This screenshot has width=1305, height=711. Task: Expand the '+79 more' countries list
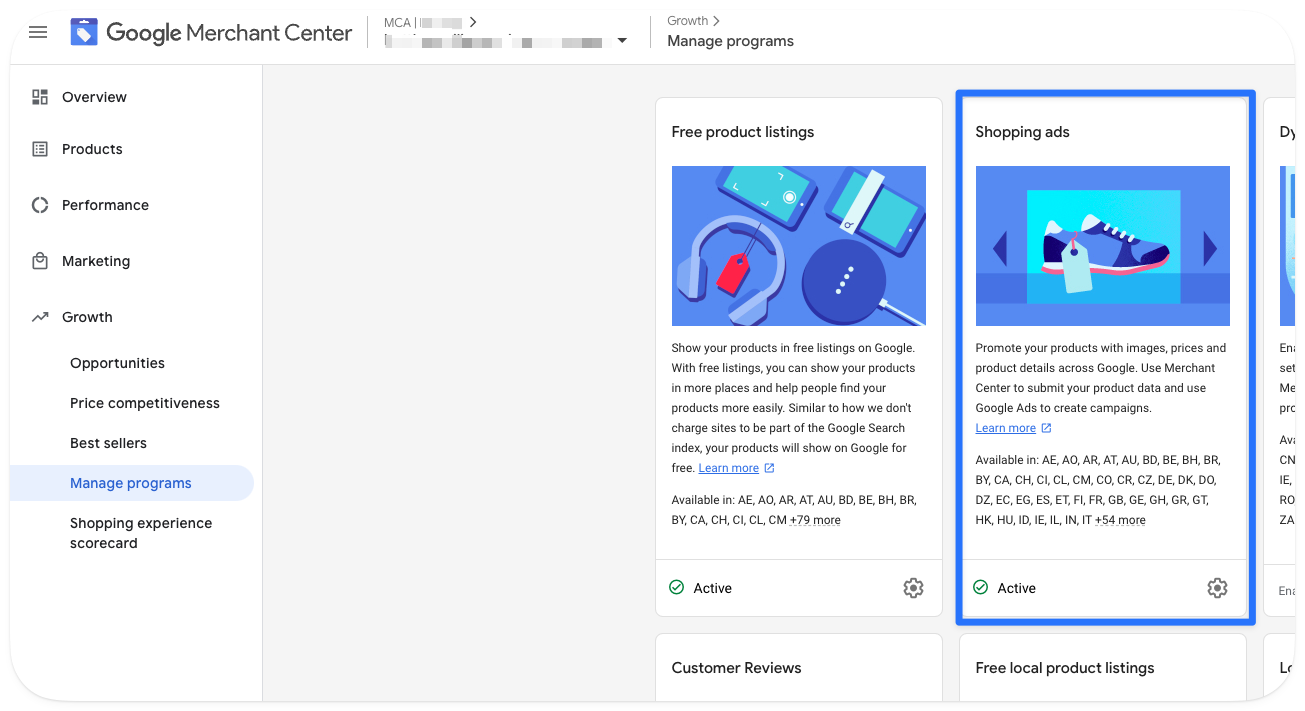(815, 520)
